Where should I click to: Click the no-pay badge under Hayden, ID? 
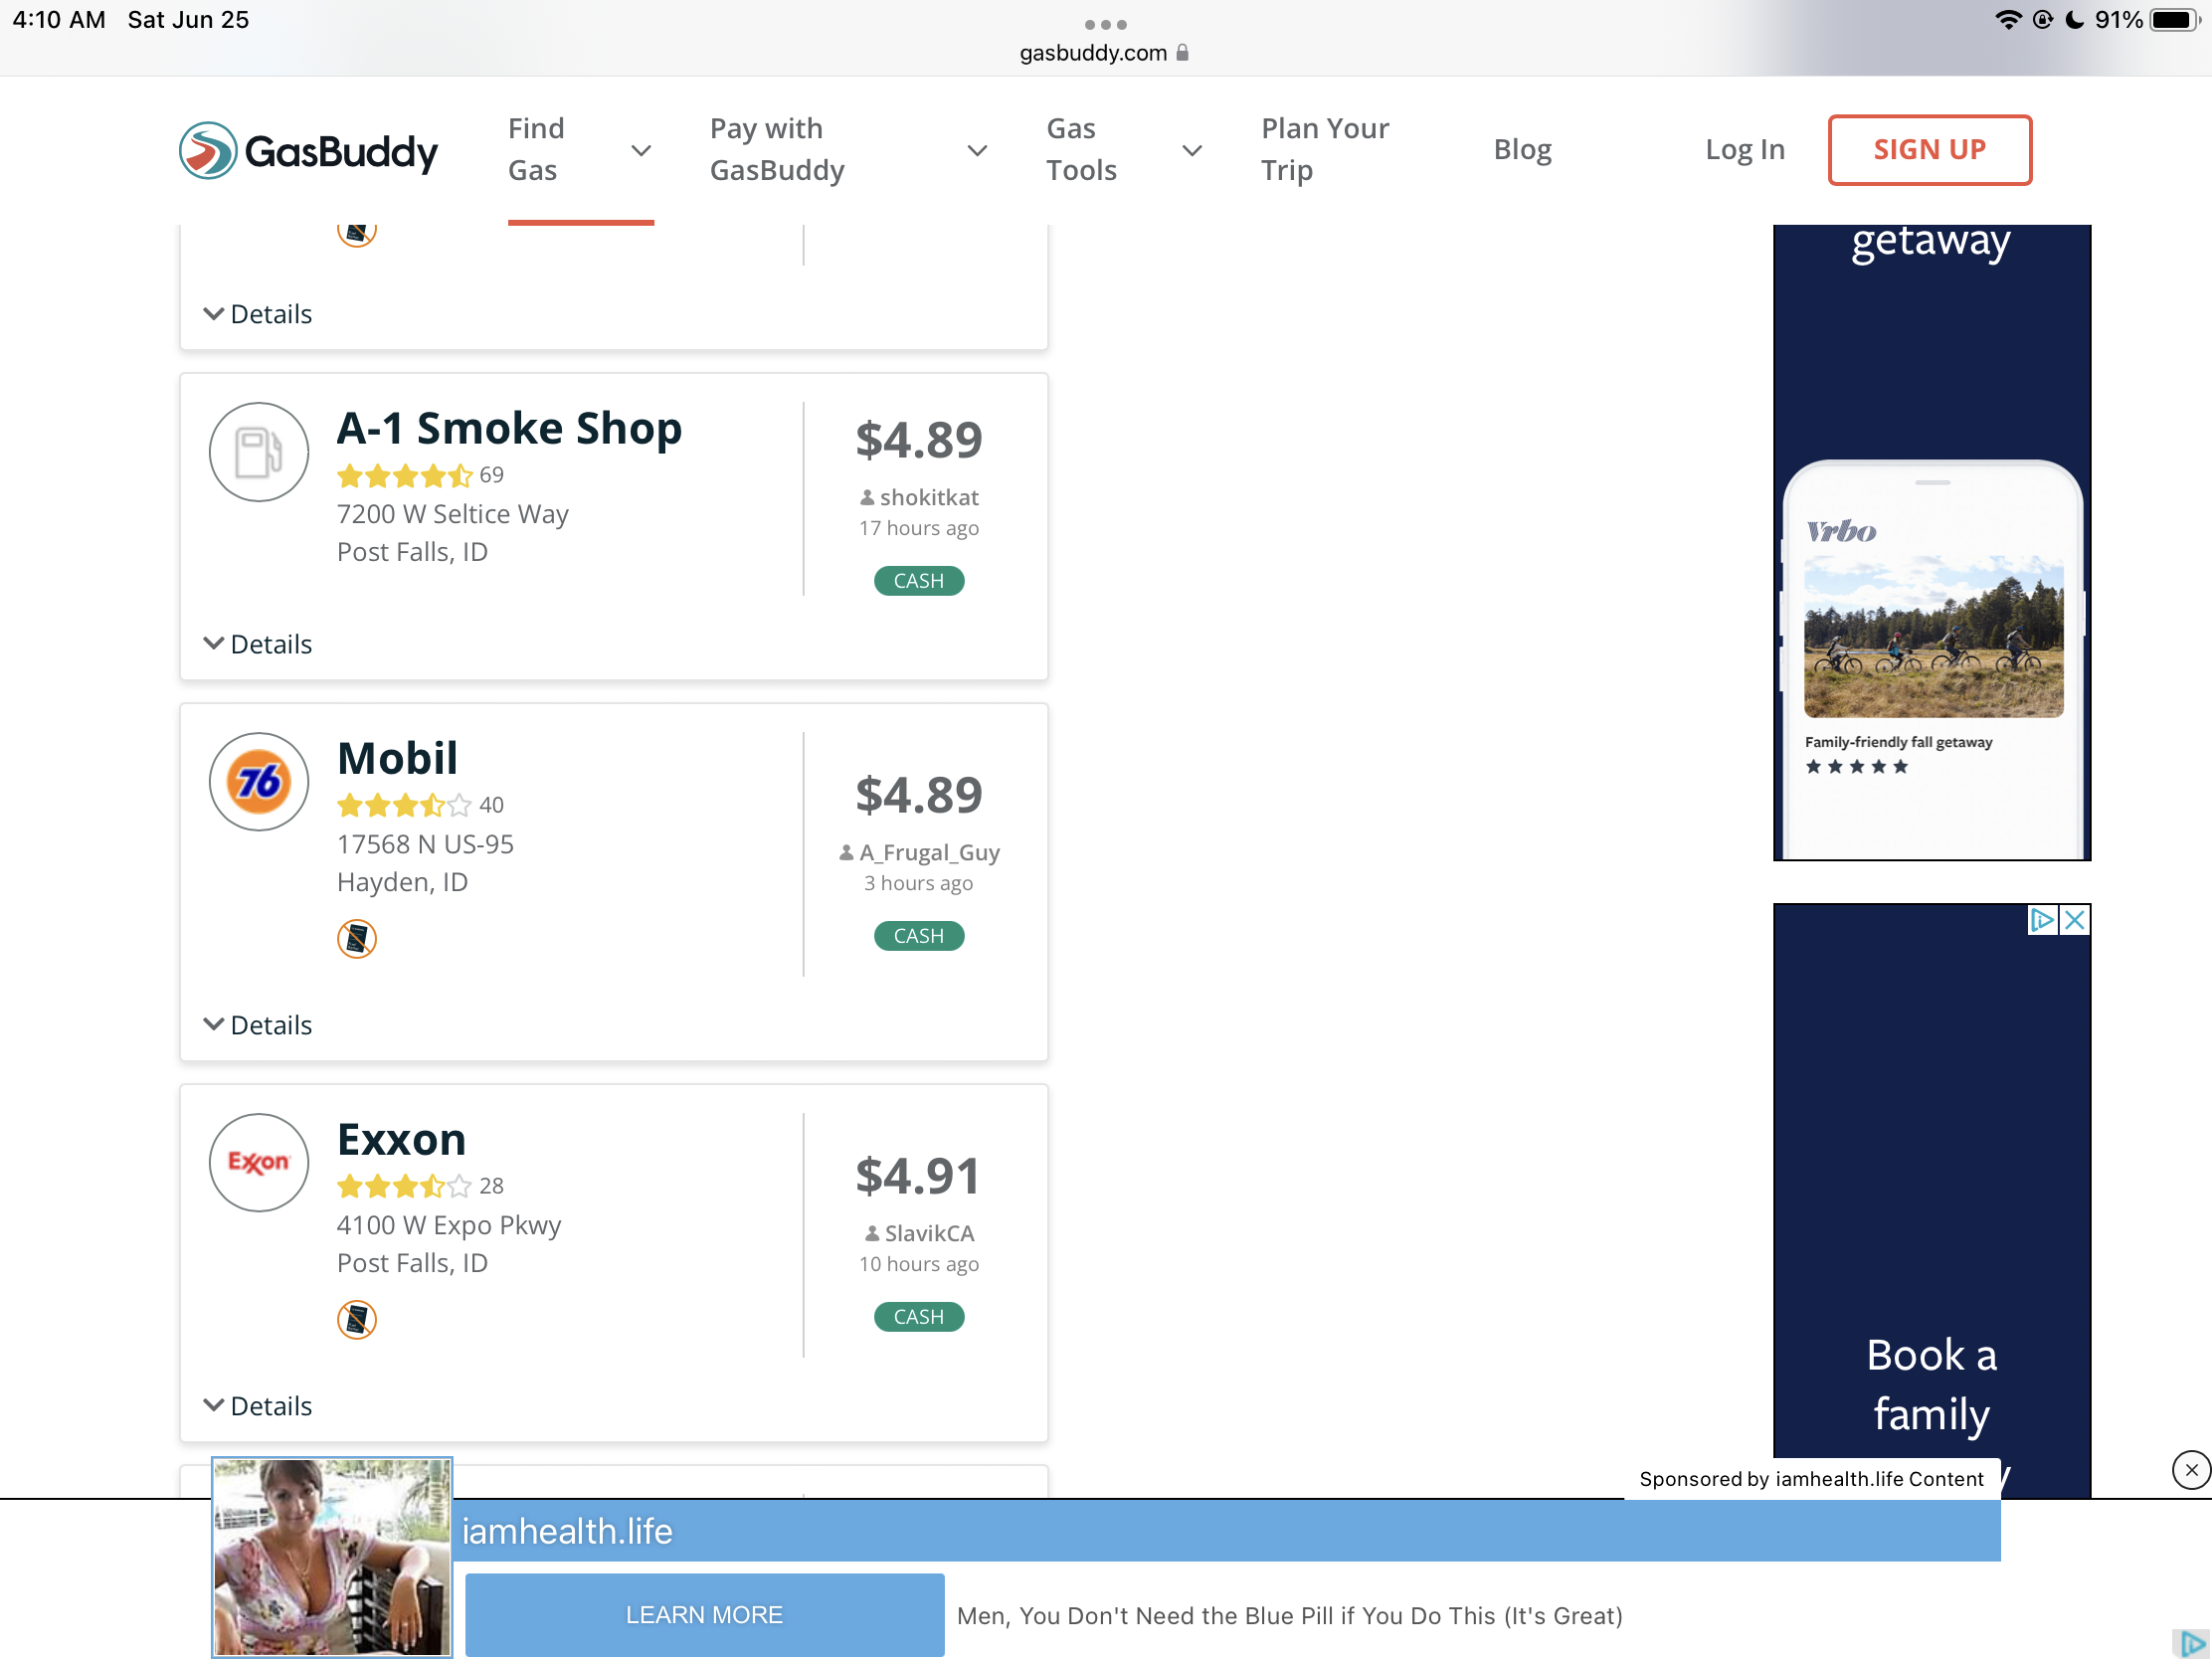357,938
